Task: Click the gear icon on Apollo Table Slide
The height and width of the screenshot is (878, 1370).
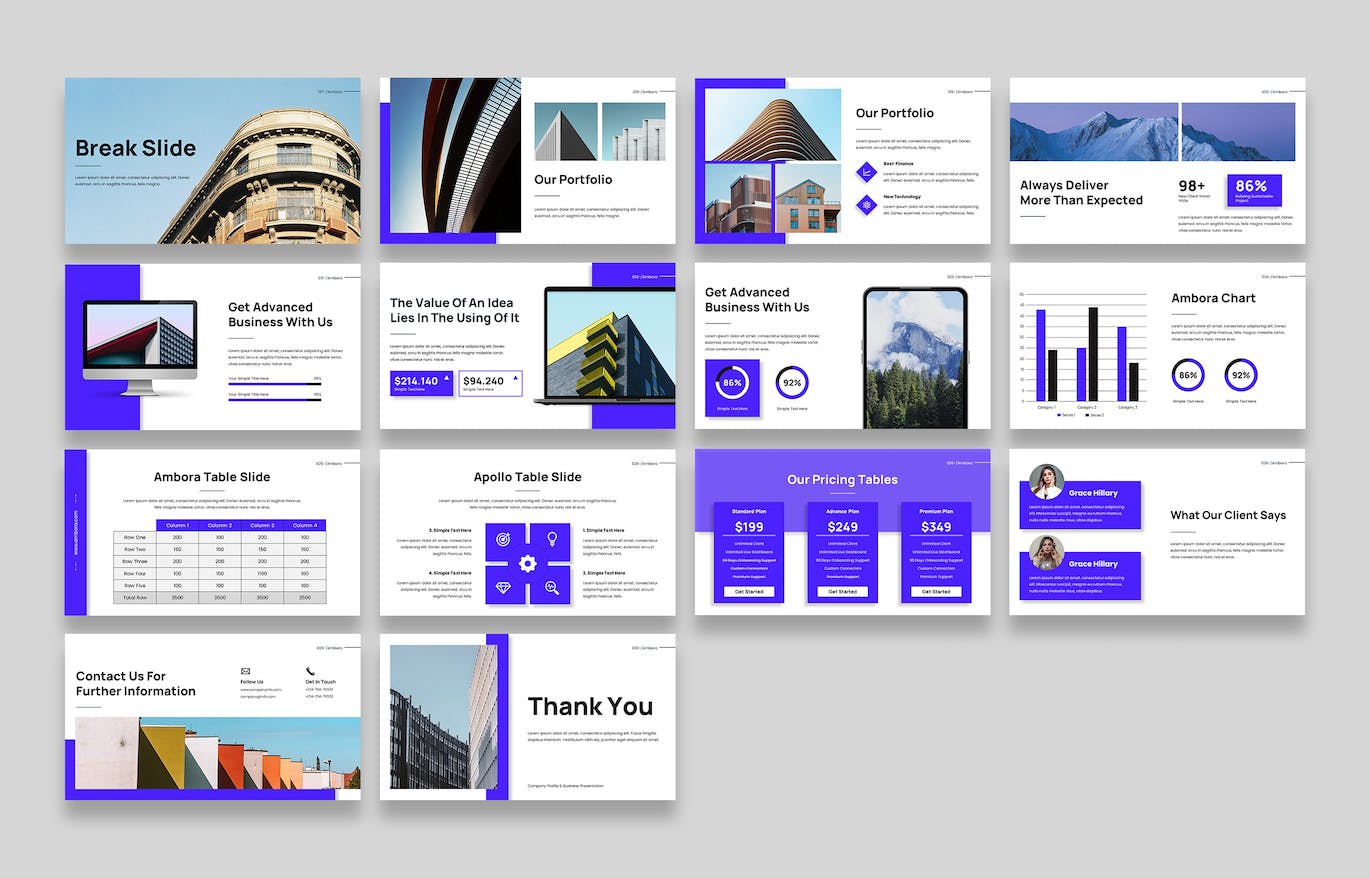Action: tap(528, 563)
